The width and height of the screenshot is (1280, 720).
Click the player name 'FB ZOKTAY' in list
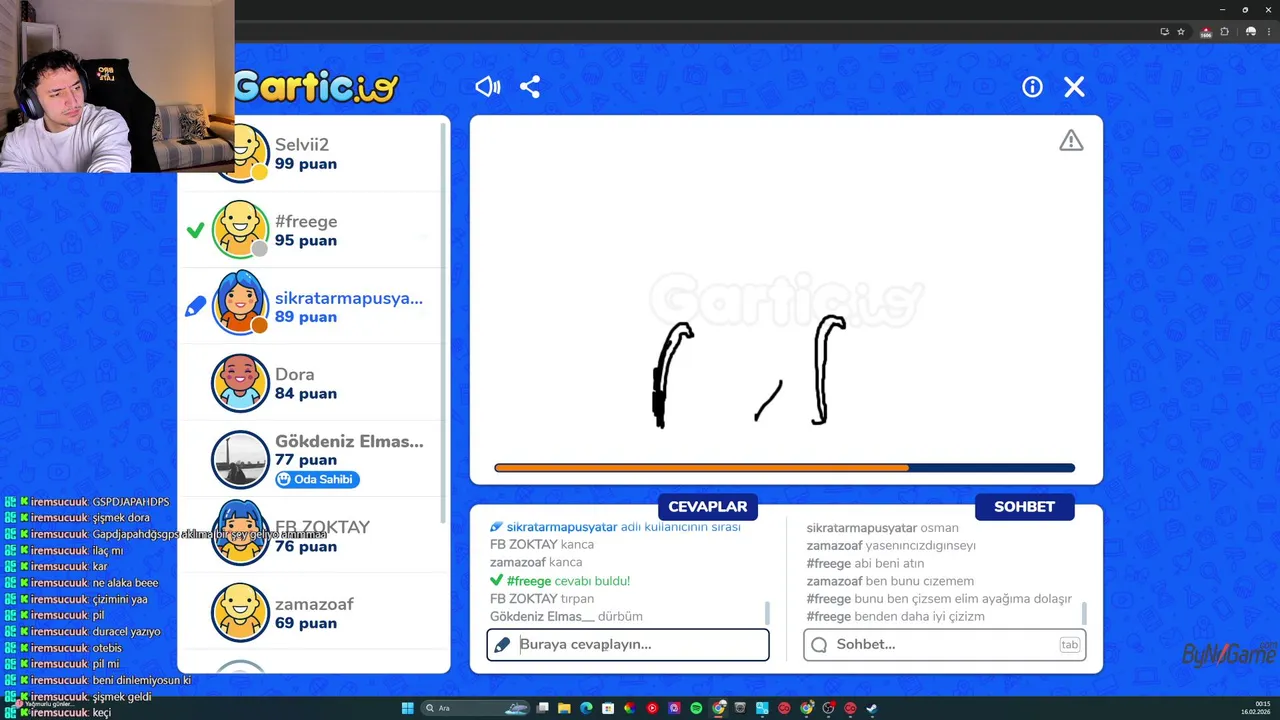point(322,527)
